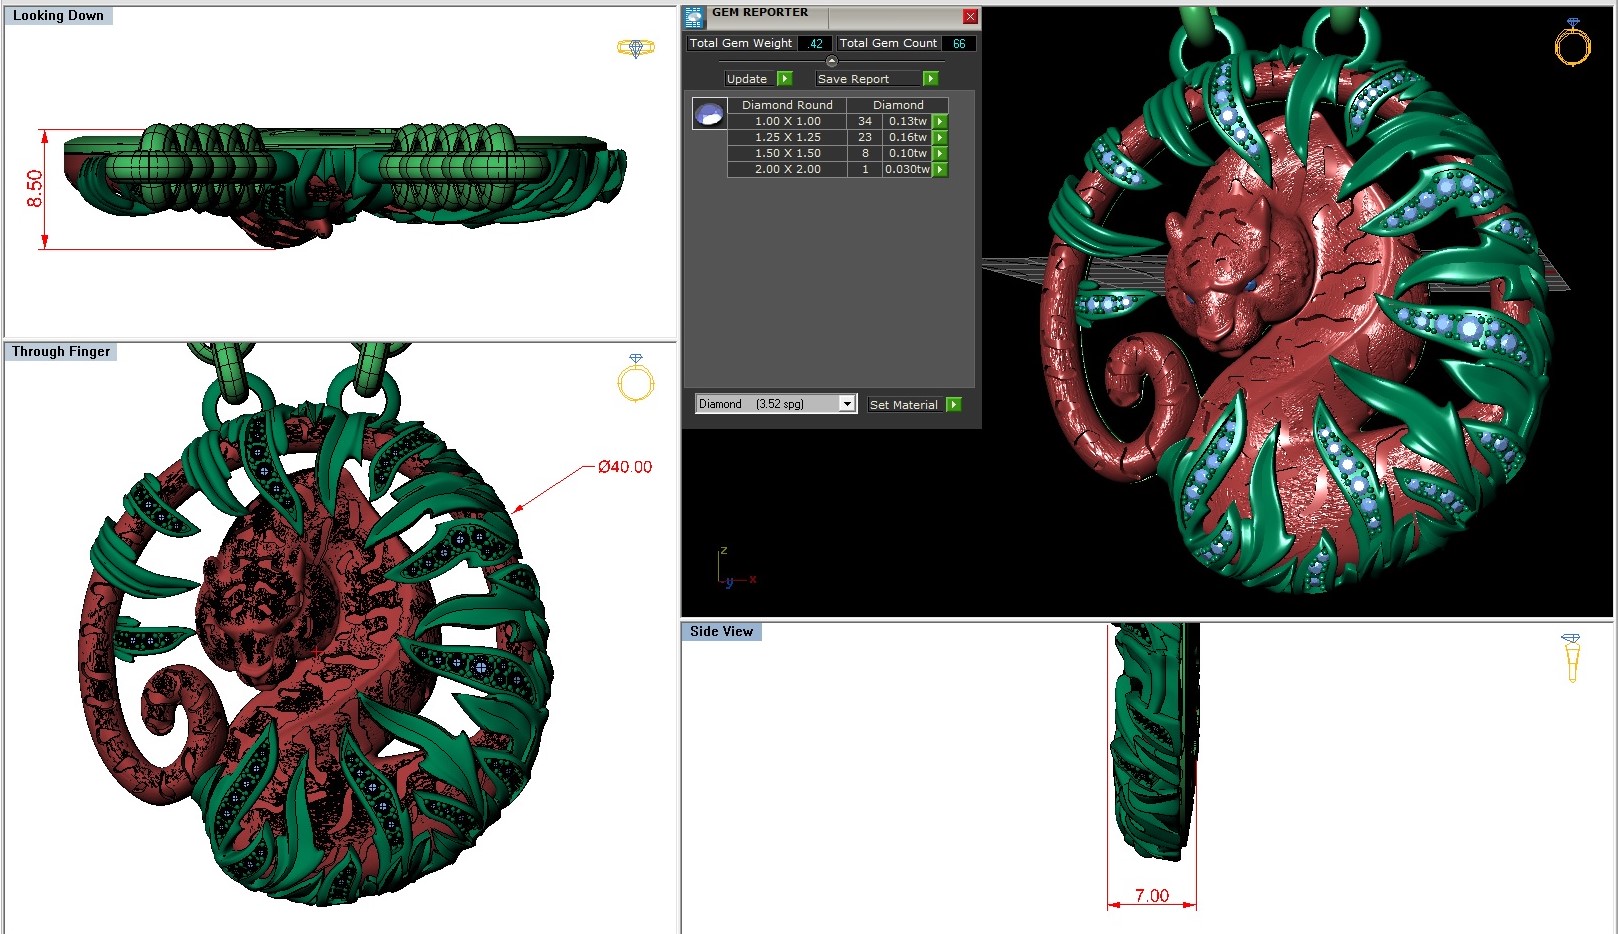Click the 7.00 thickness dimension label
The image size is (1618, 934).
pyautogui.click(x=1152, y=895)
